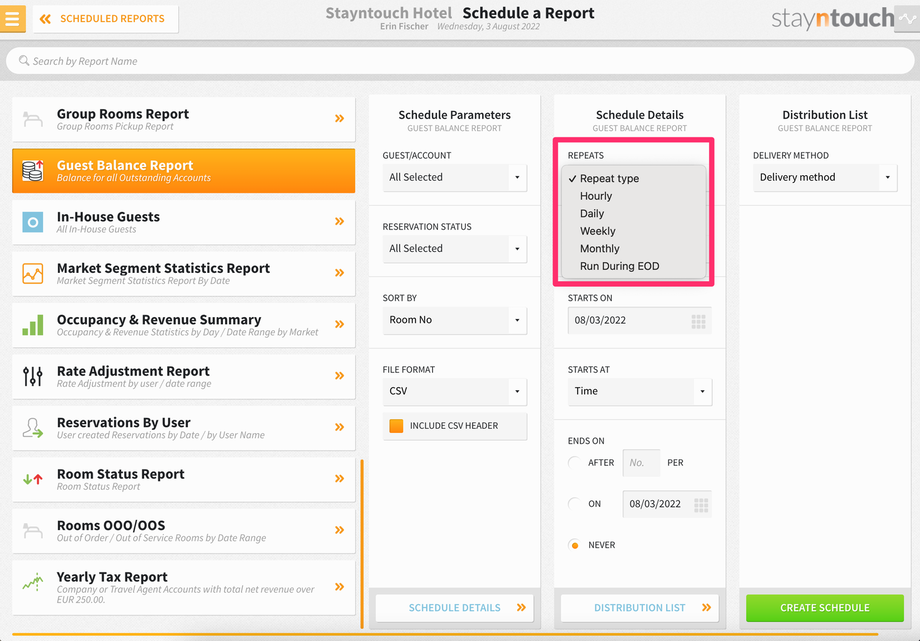Screen dimensions: 920x641
Task: Select the Guest Balance Report row
Action: [x=184, y=171]
